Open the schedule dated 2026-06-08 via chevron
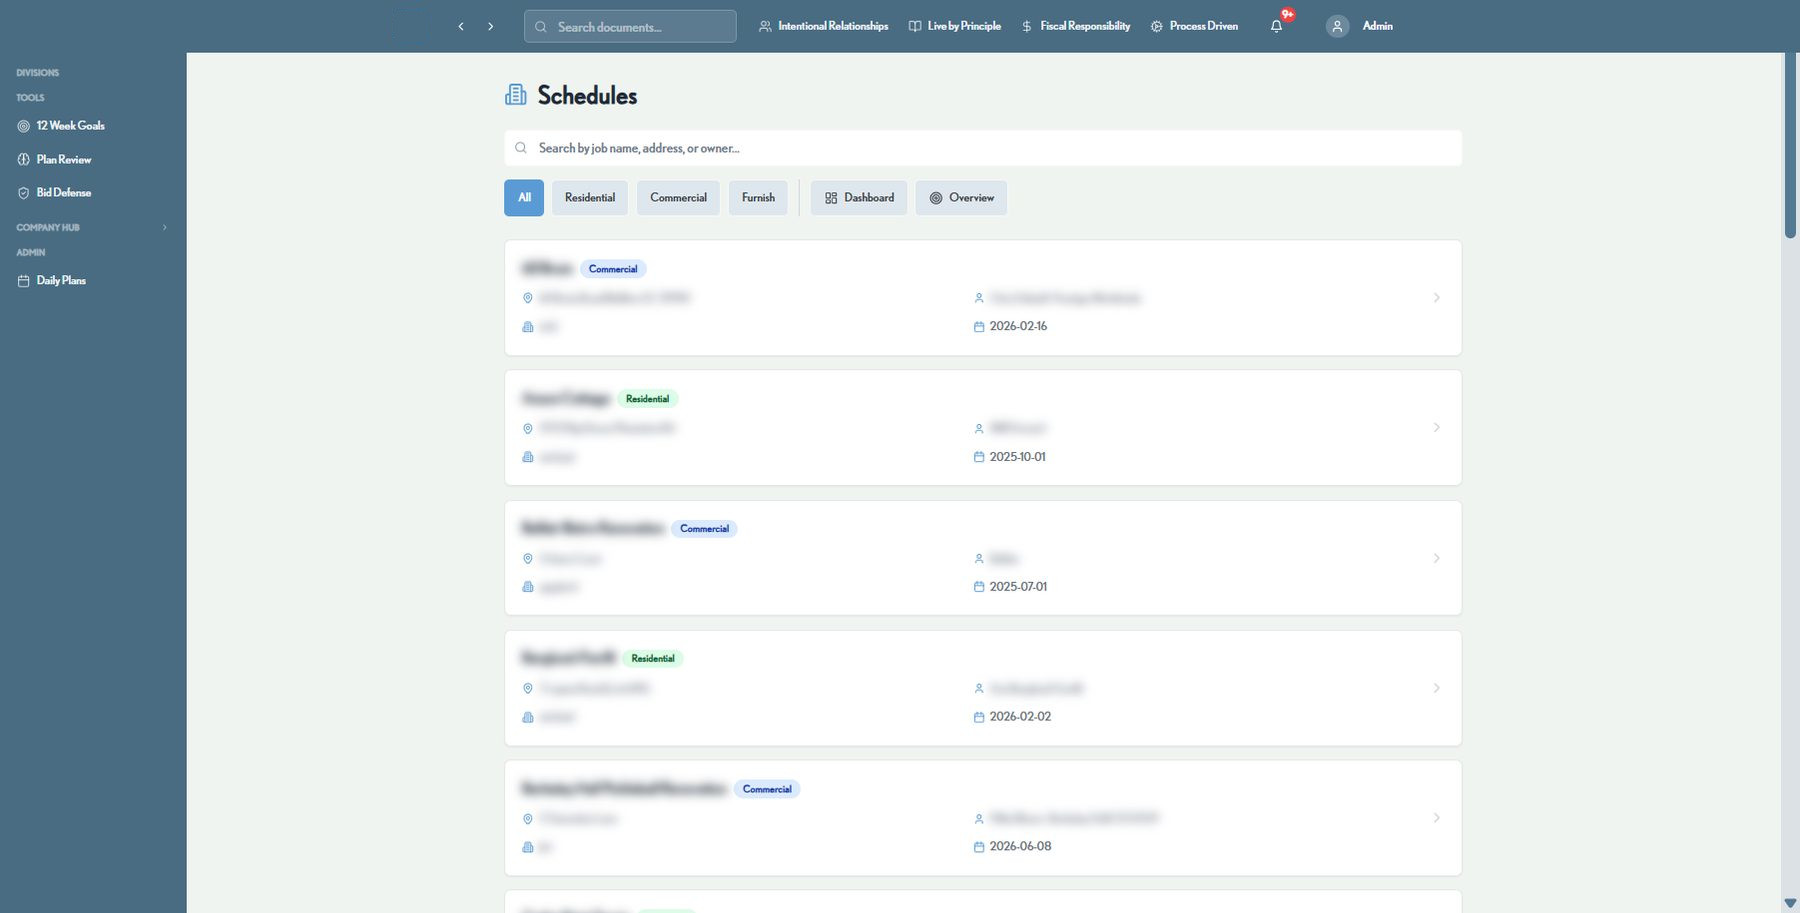1800x913 pixels. point(1437,818)
